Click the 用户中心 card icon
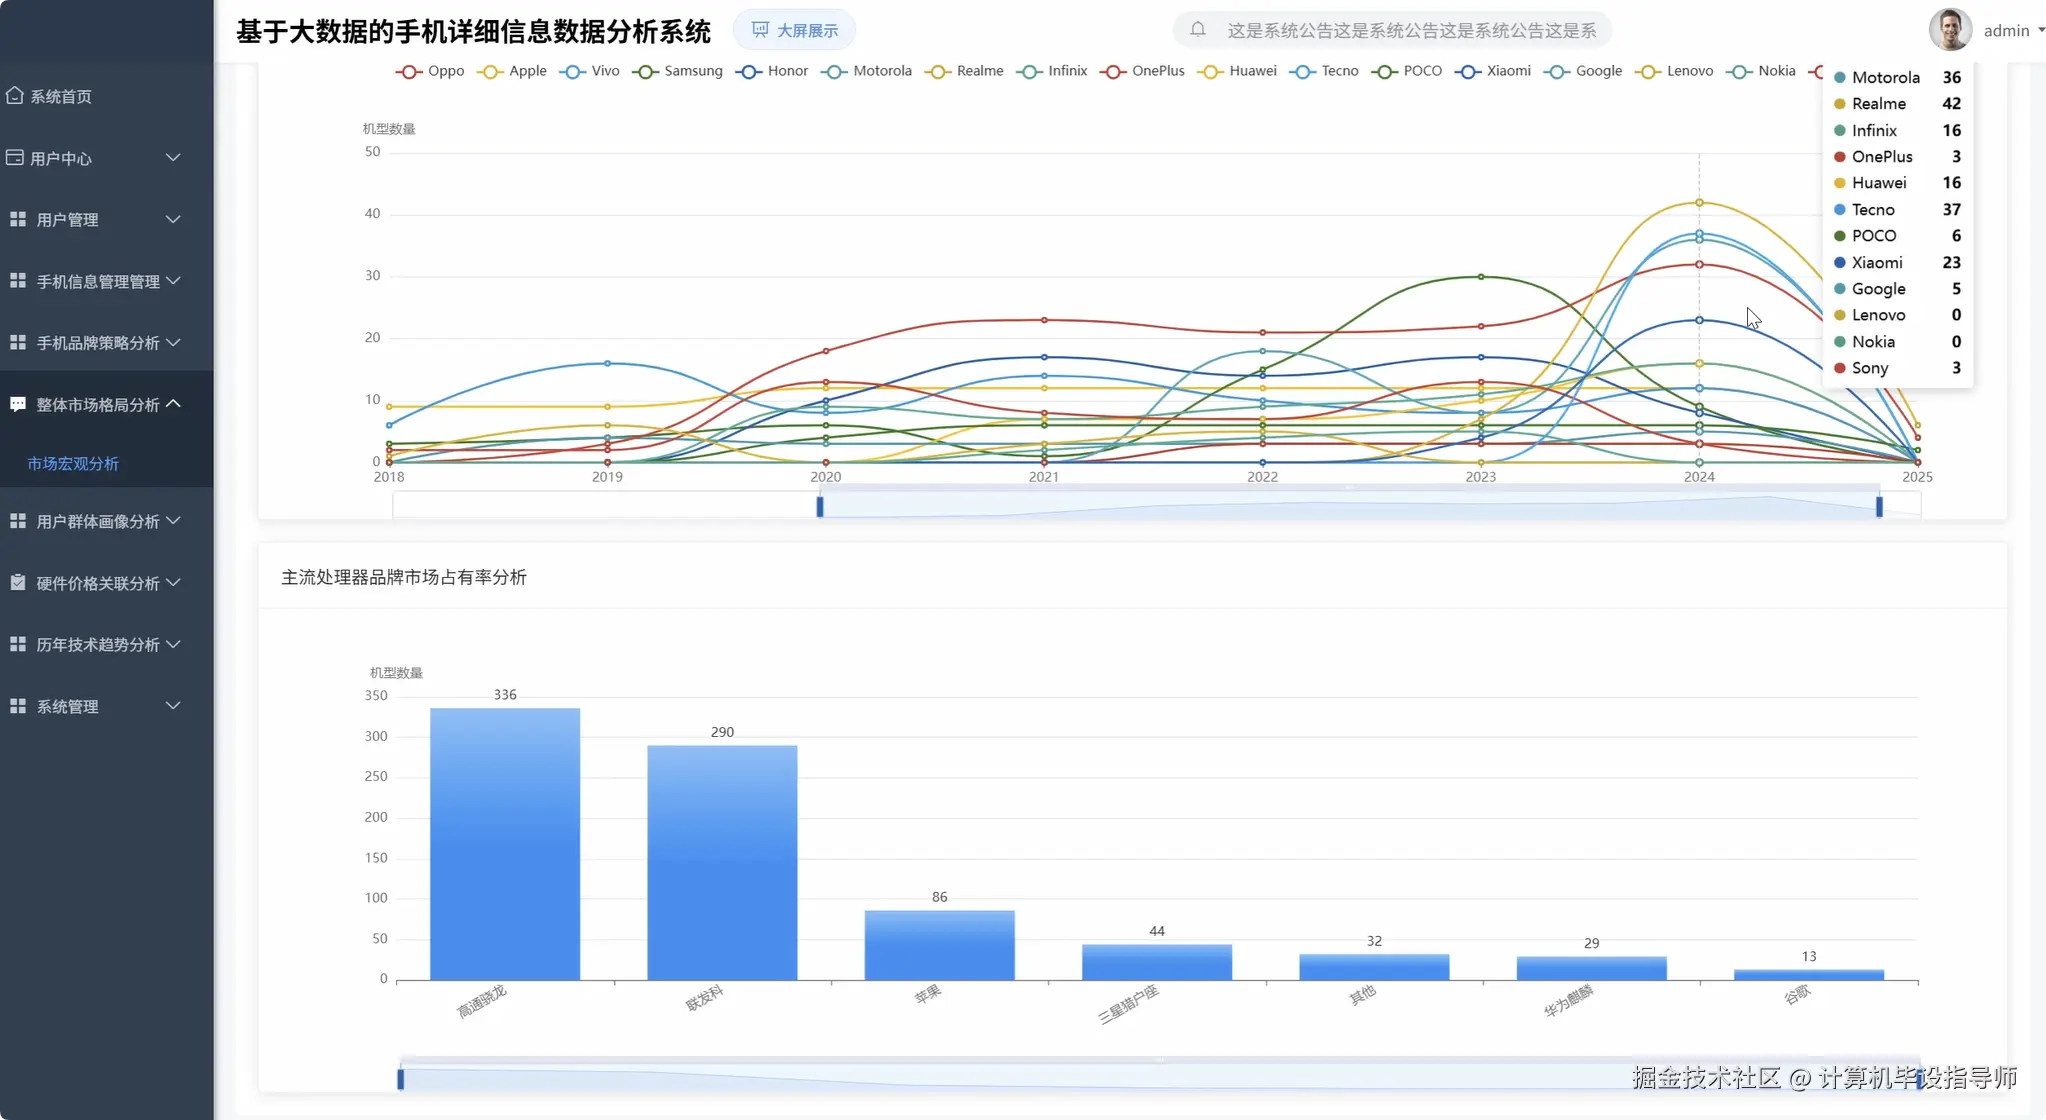Viewport: 2046px width, 1120px height. pos(15,158)
